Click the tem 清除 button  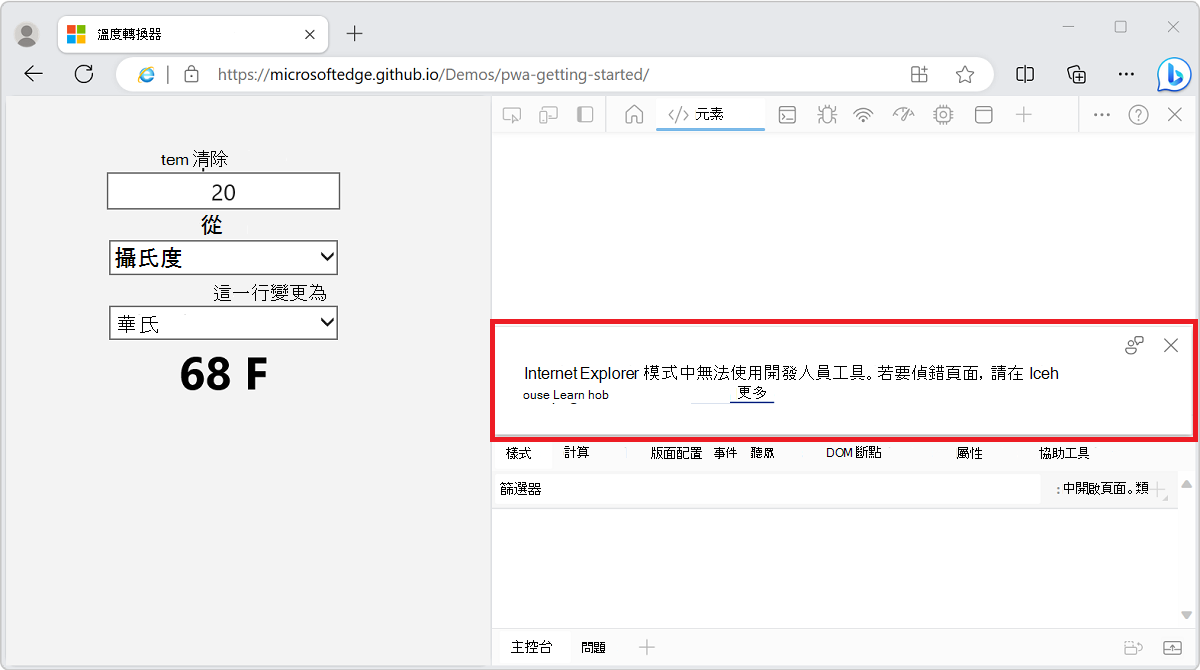[195, 159]
